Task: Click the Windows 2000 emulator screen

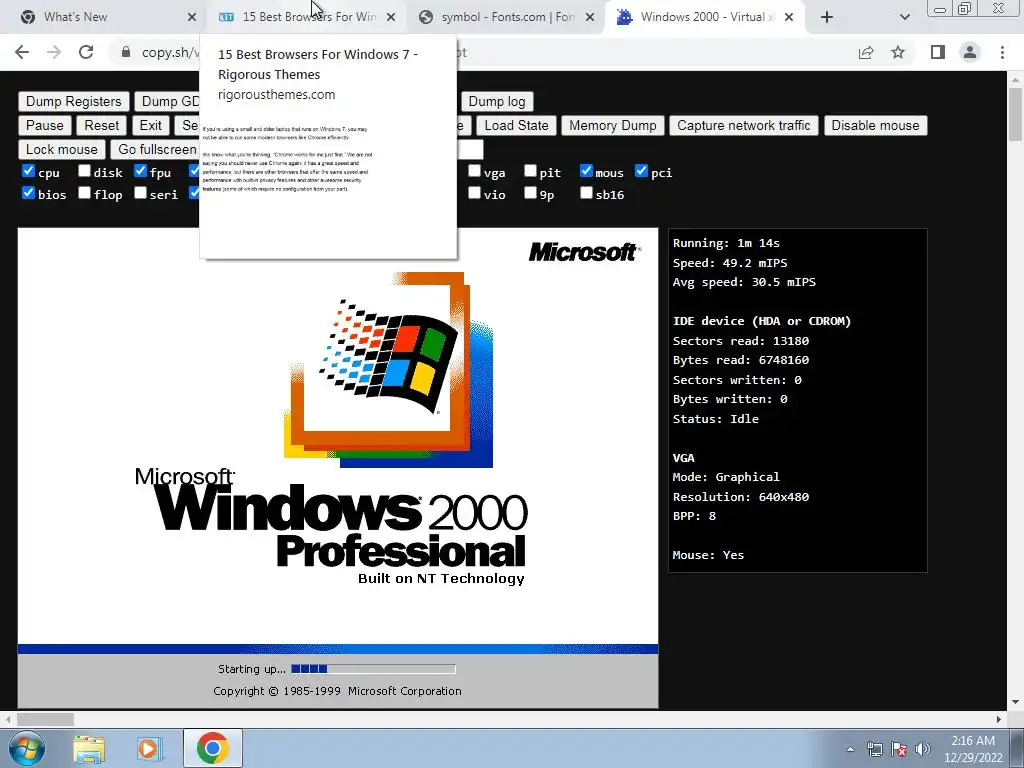Action: tap(338, 468)
